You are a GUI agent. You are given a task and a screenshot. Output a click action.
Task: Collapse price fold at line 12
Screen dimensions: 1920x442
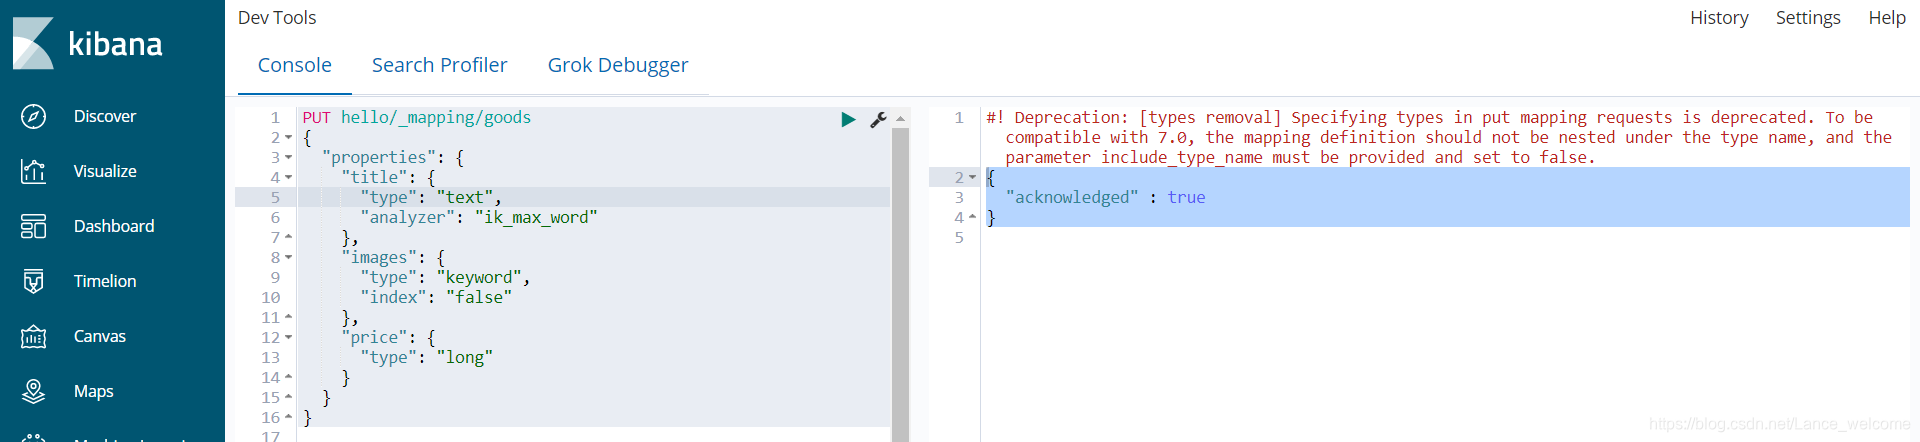(x=289, y=338)
